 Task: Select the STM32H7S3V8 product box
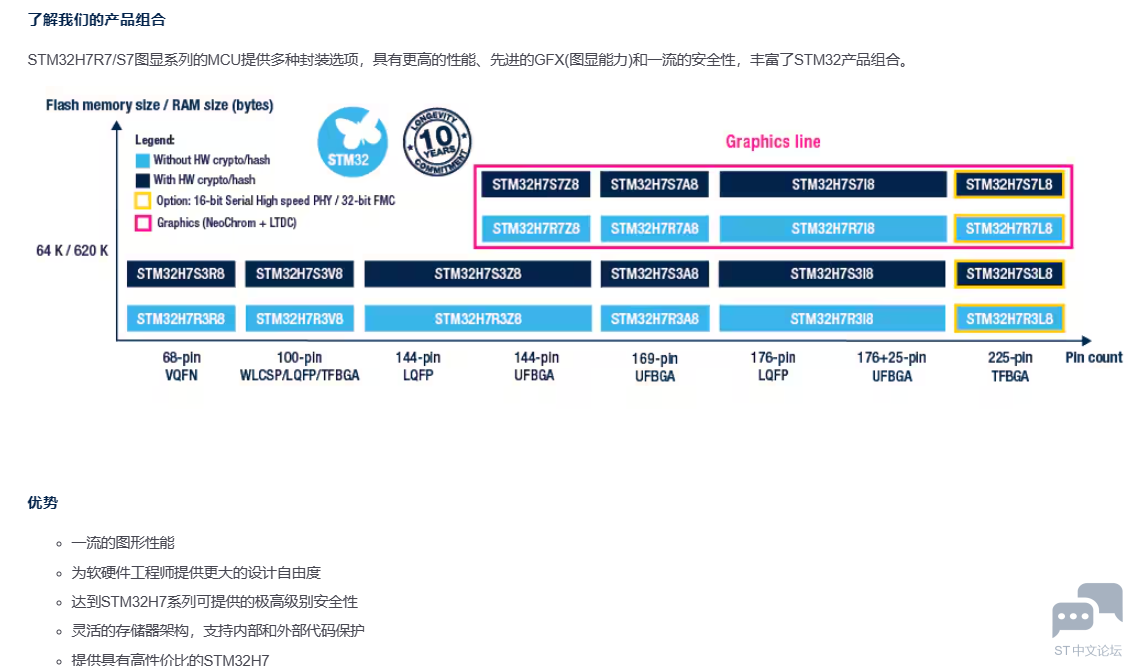pyautogui.click(x=299, y=274)
